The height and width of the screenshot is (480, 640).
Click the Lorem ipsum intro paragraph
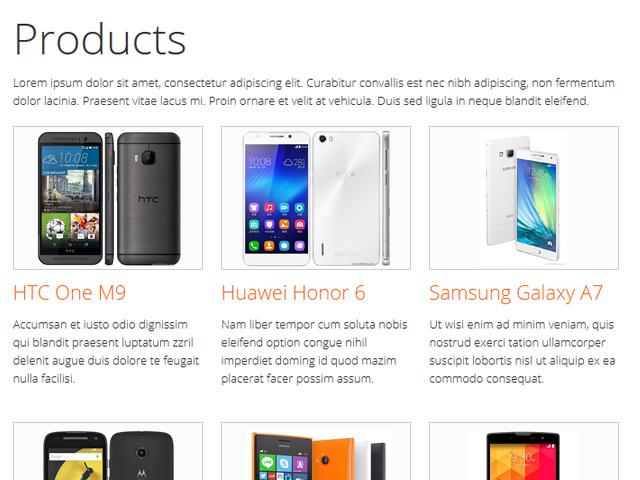point(314,92)
